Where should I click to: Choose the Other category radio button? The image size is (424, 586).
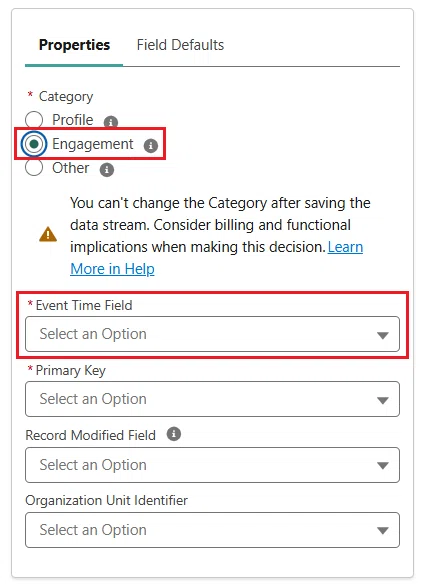(x=34, y=167)
